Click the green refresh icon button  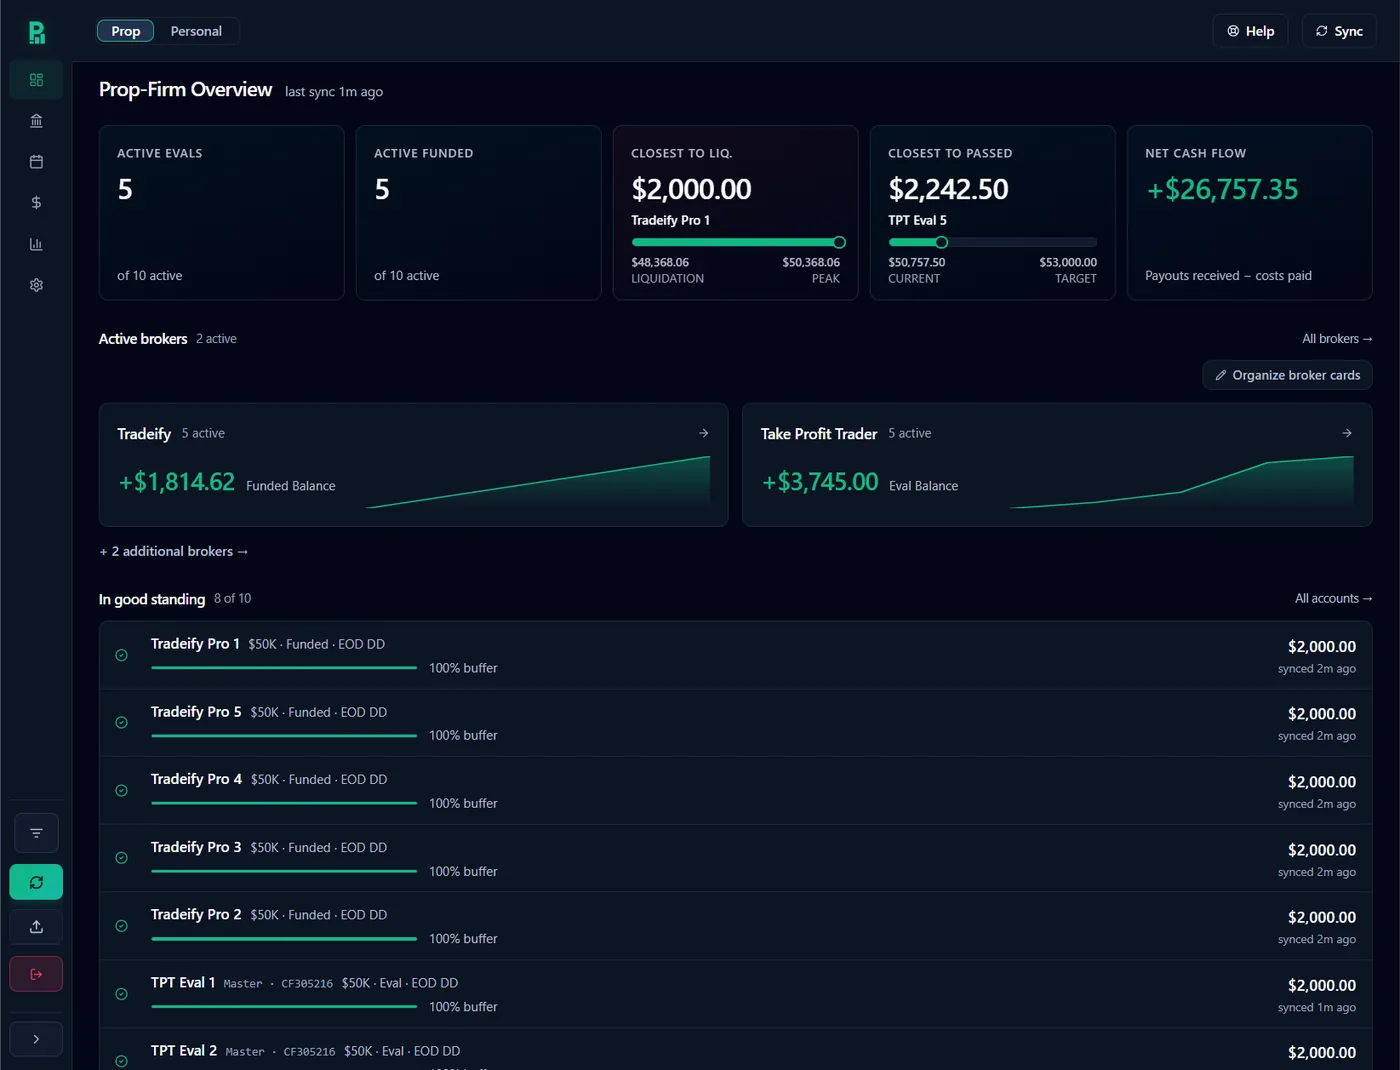click(36, 882)
